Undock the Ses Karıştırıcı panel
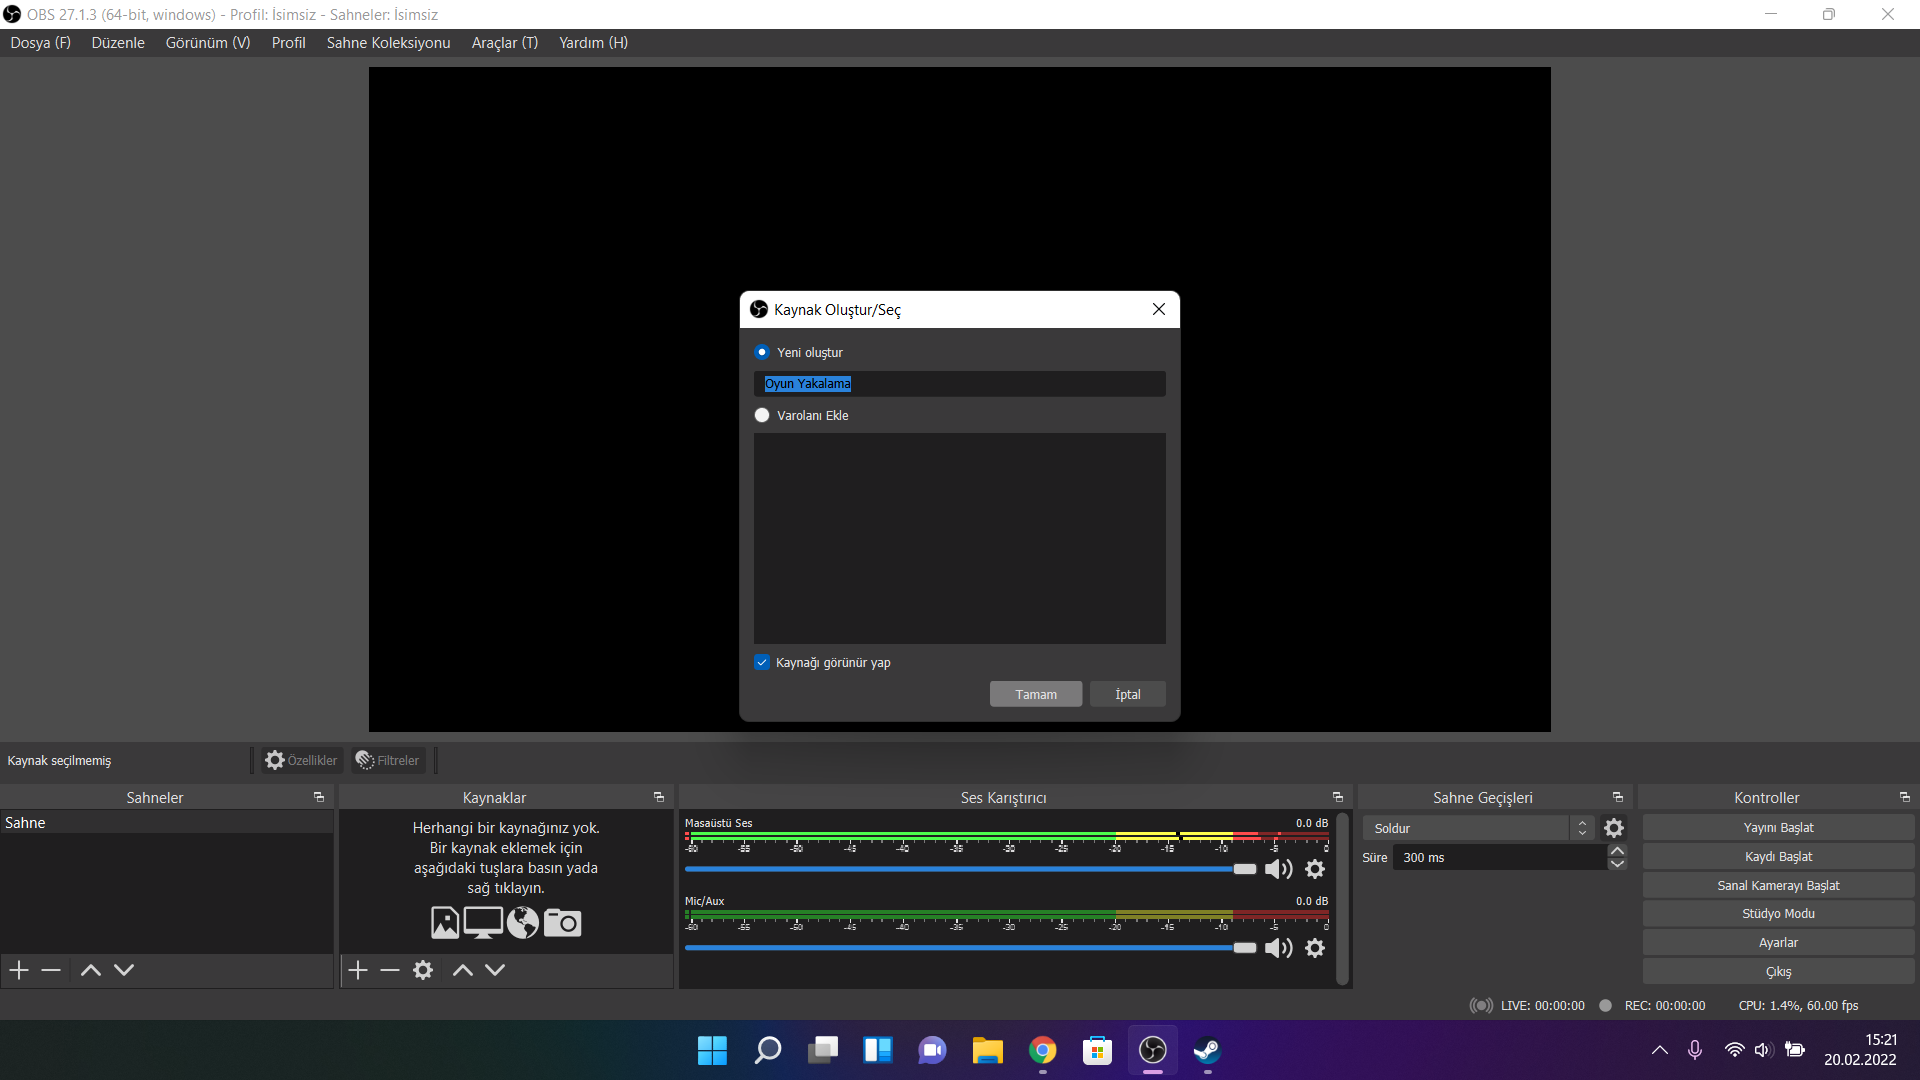The height and width of the screenshot is (1080, 1920). pos(1337,797)
